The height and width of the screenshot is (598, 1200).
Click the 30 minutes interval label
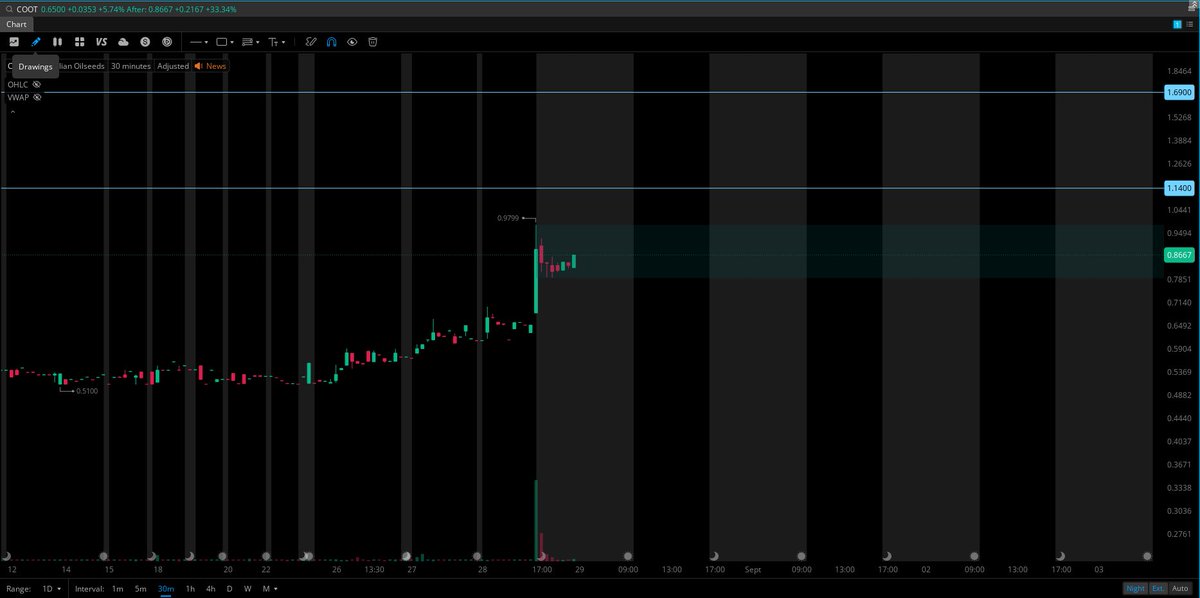point(131,66)
